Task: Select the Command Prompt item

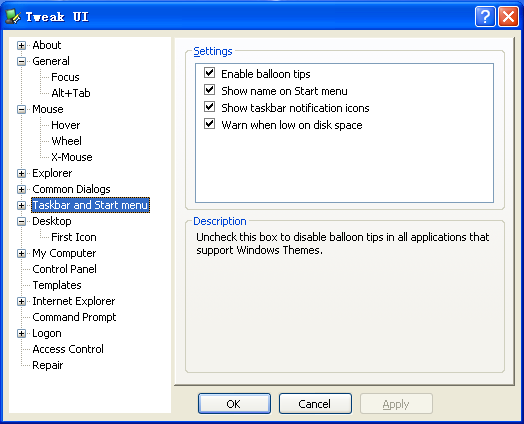Action: pos(74,317)
